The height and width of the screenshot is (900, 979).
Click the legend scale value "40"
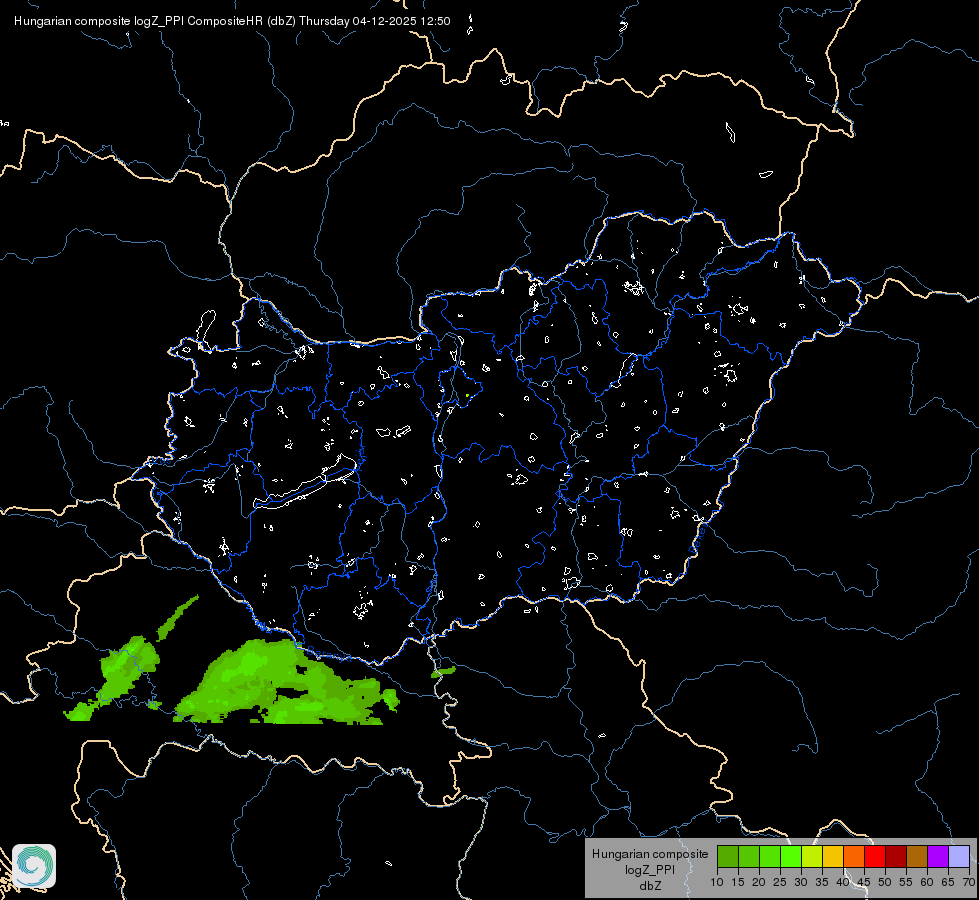(x=843, y=883)
